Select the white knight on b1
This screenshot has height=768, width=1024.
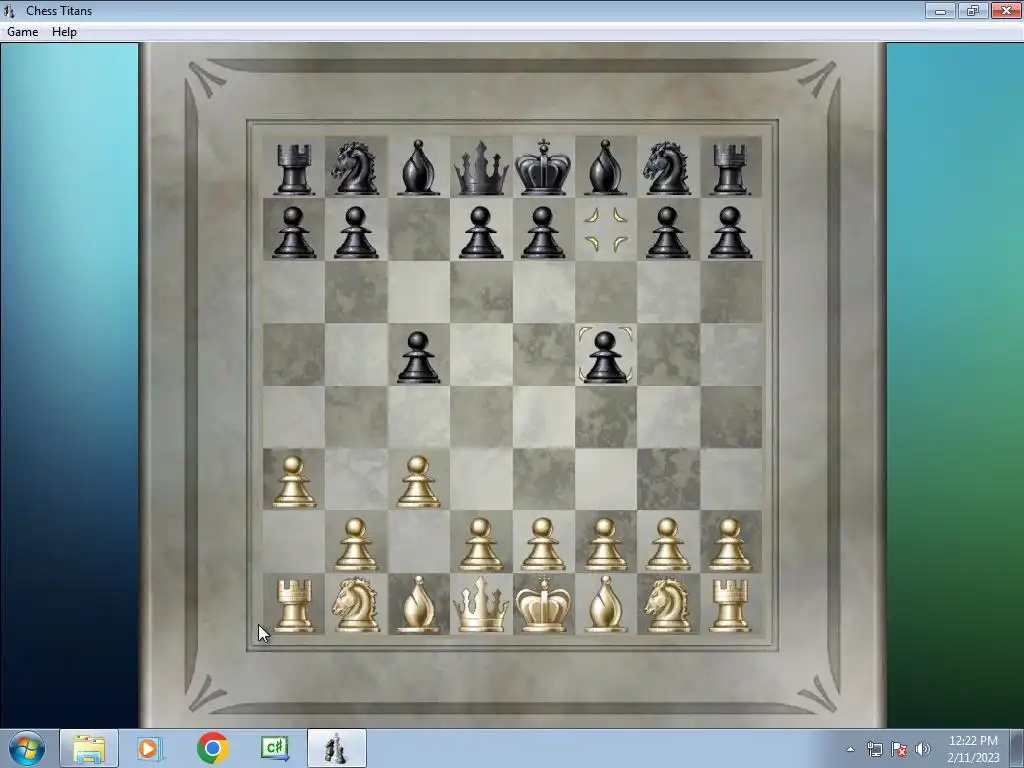click(356, 605)
